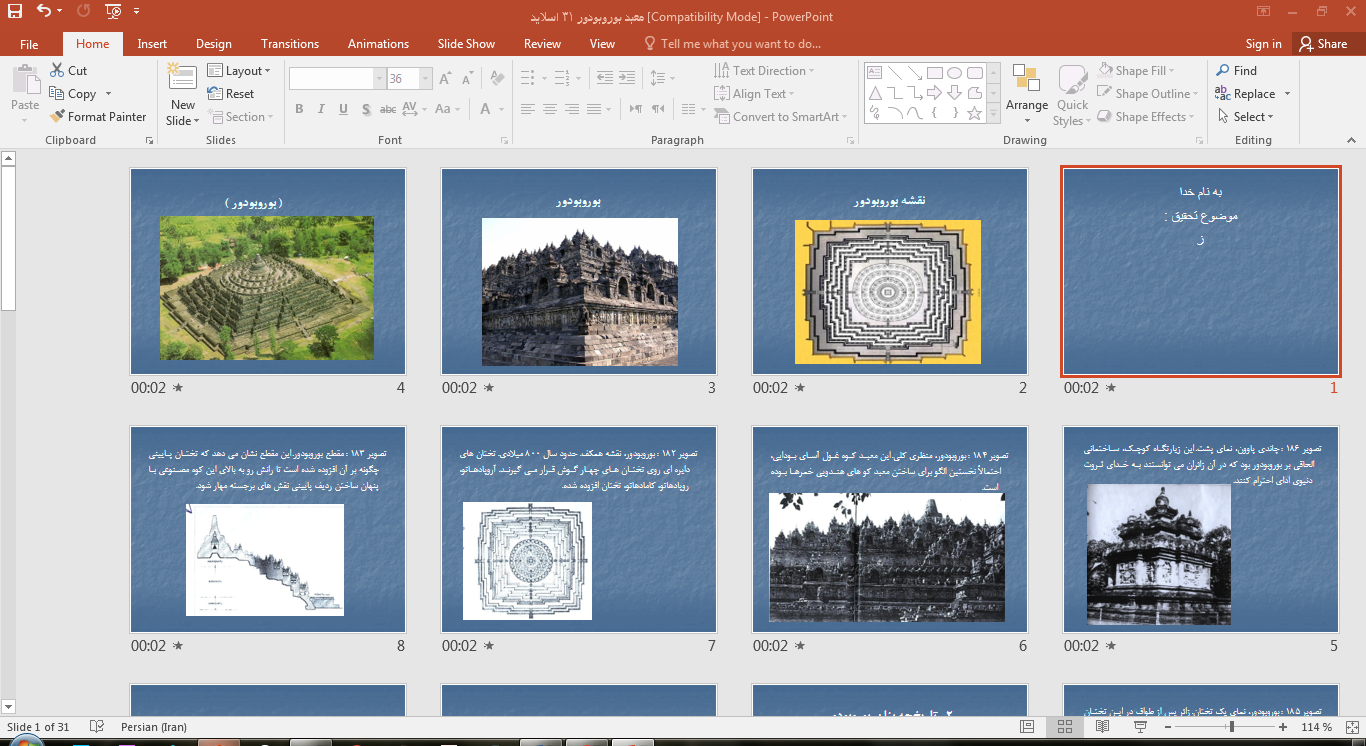Click the Cut scissors icon
The width and height of the screenshot is (1366, 746).
click(x=59, y=71)
